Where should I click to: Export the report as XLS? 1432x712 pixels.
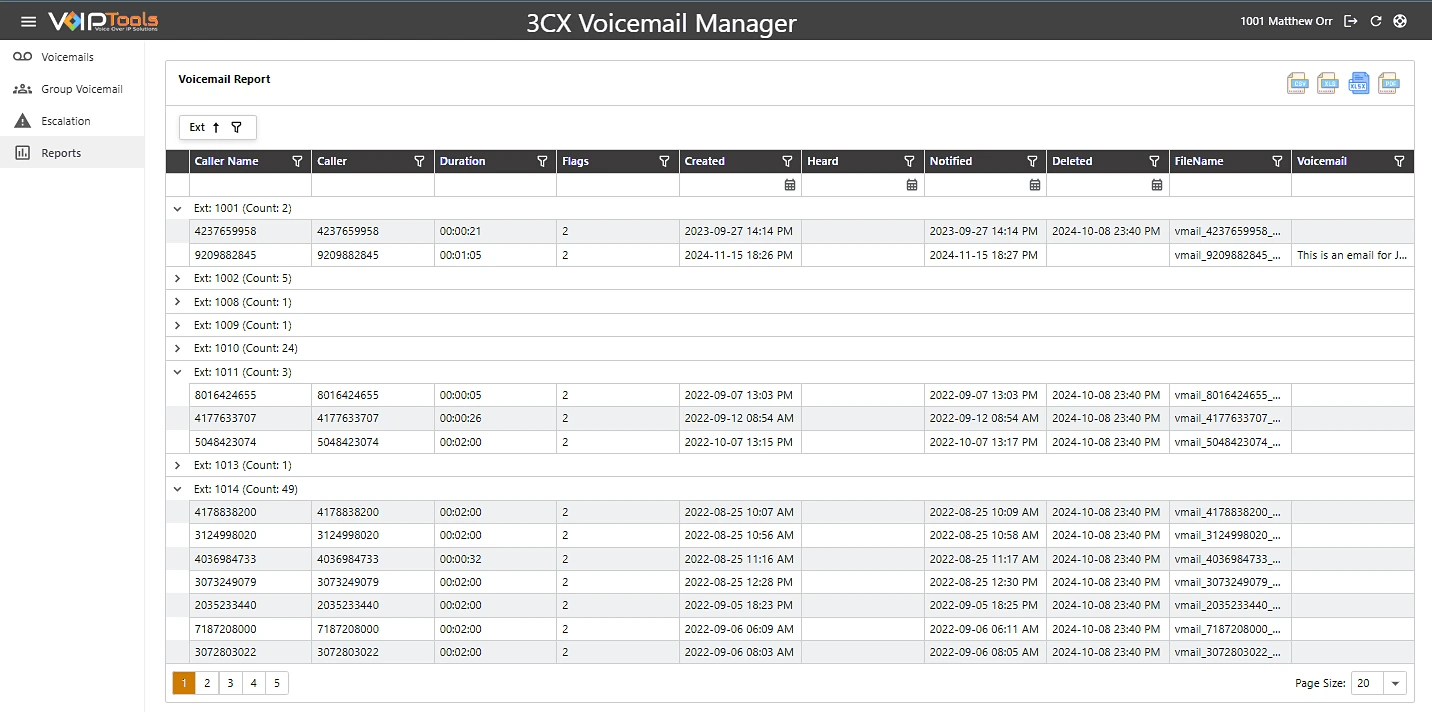1328,83
